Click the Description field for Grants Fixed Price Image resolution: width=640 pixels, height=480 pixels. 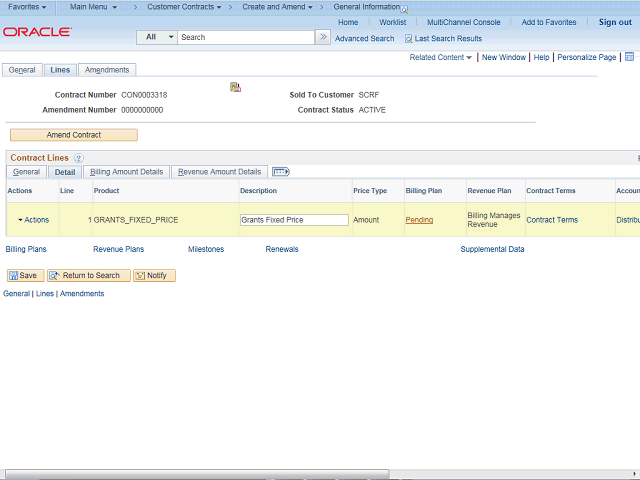tap(294, 220)
